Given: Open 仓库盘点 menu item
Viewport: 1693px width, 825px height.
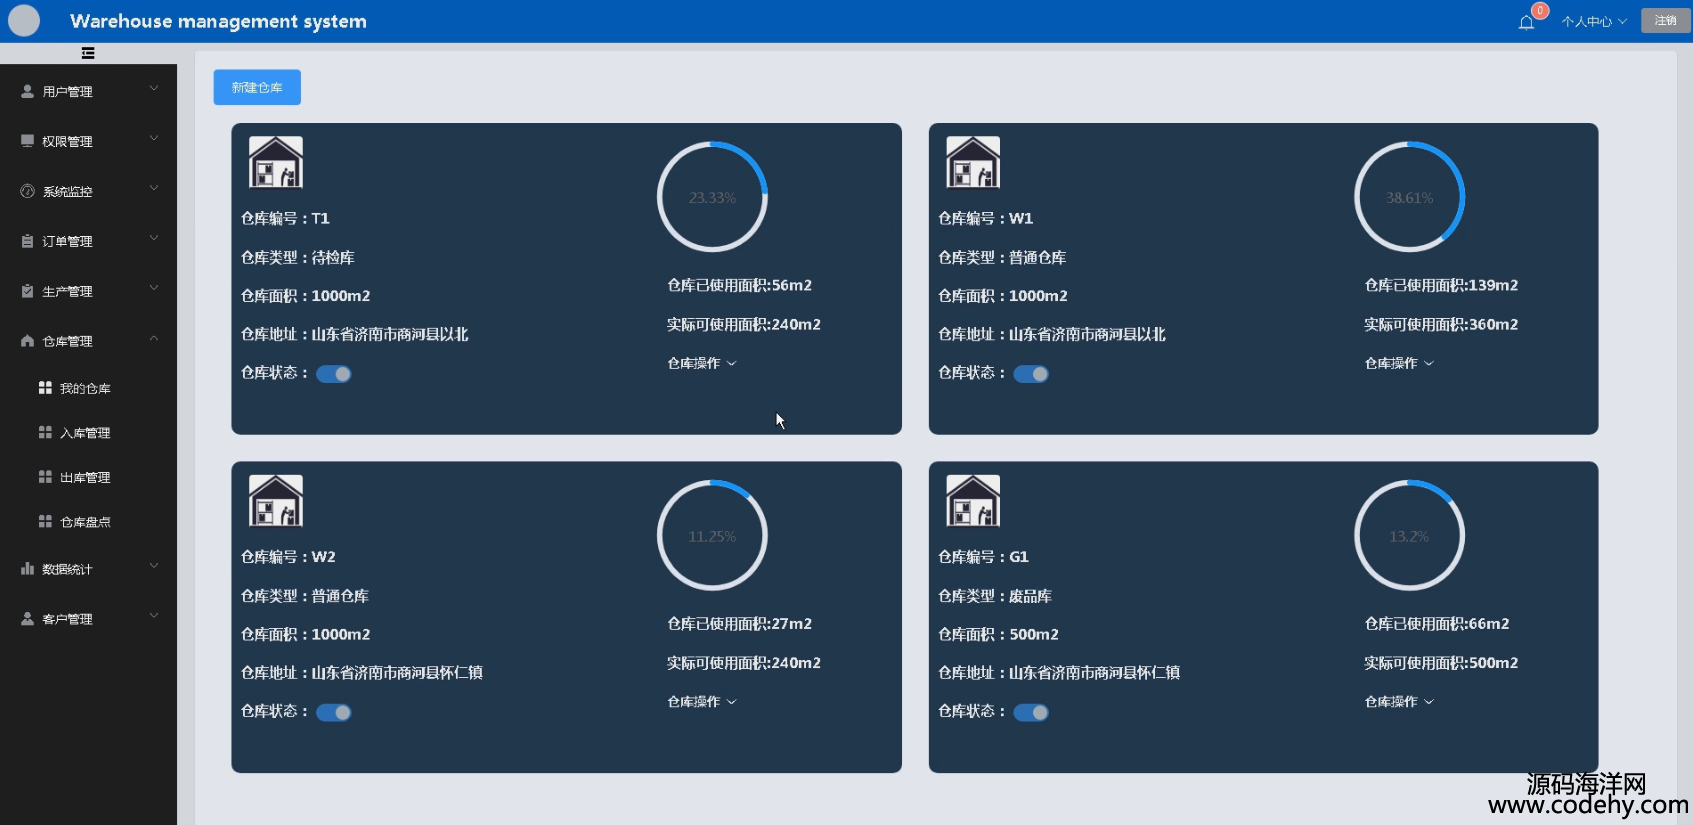Looking at the screenshot, I should point(88,522).
